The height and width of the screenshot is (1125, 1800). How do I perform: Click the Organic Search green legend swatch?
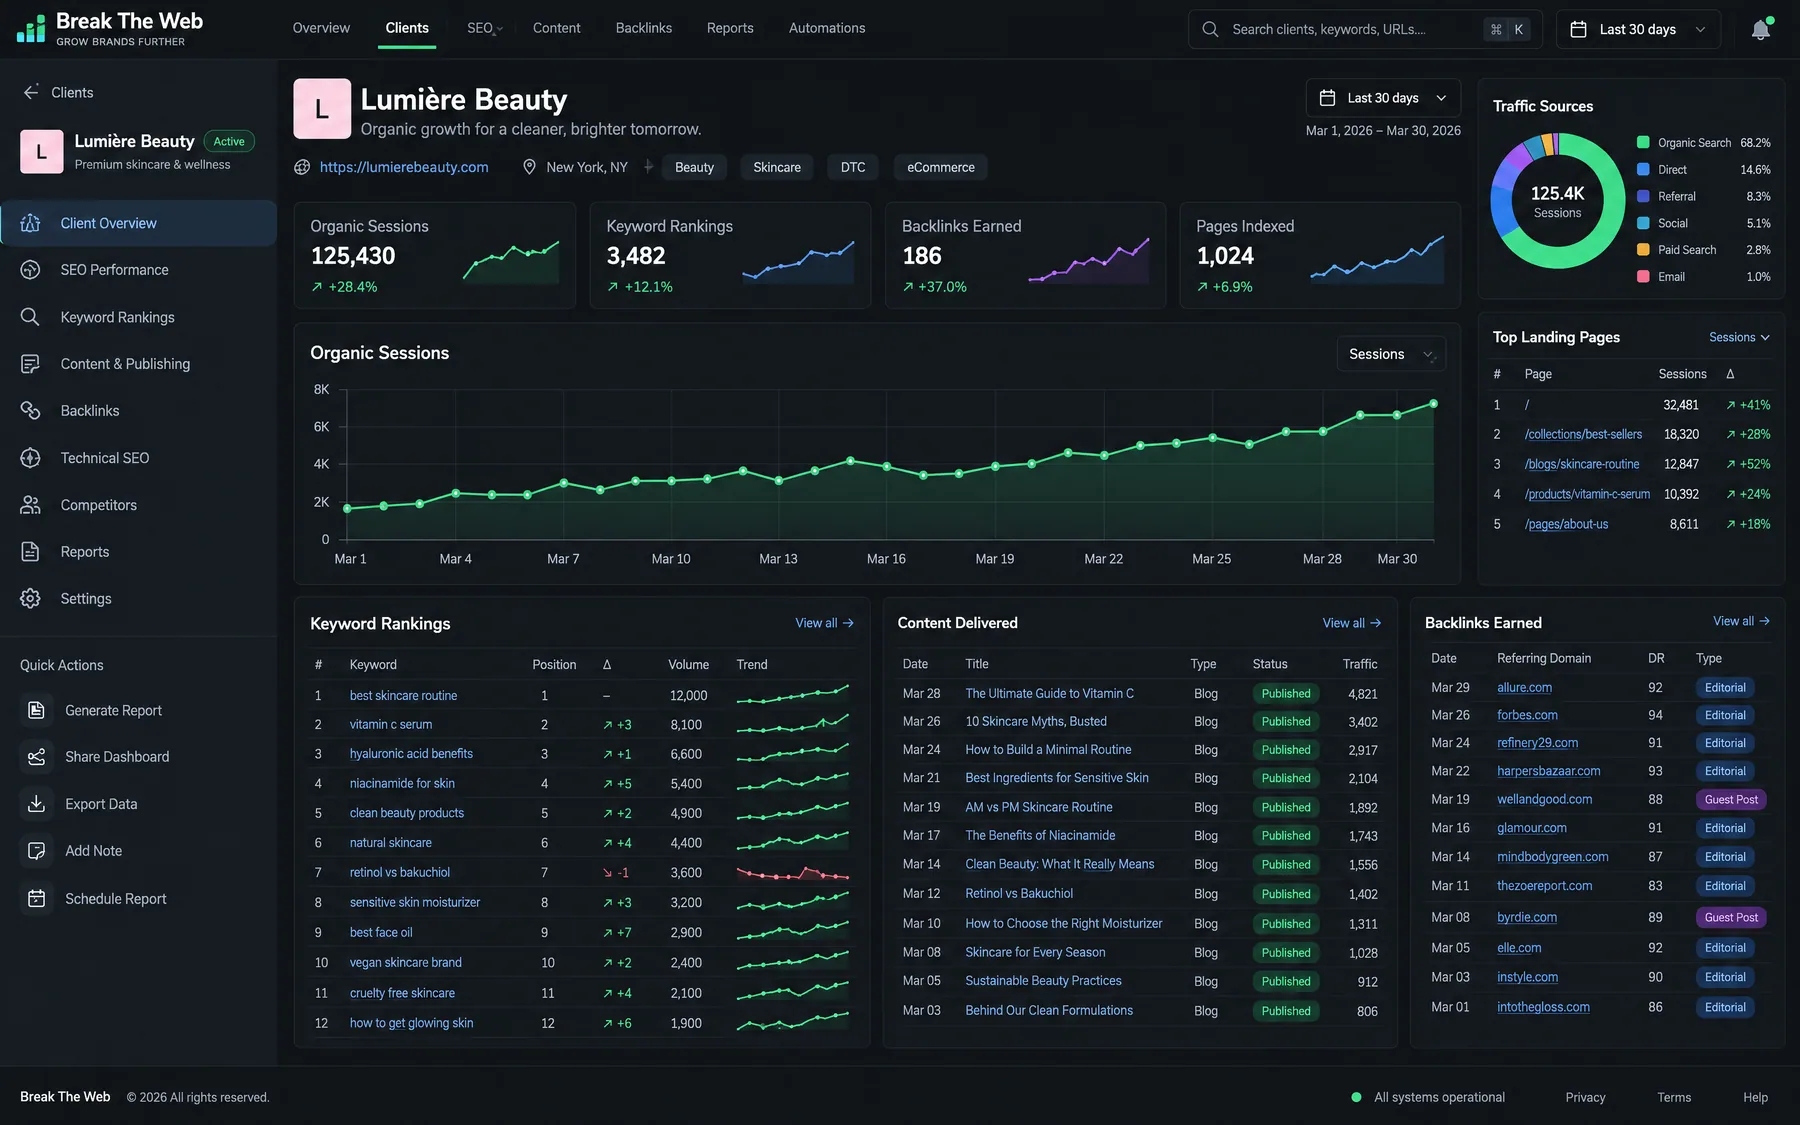(1643, 142)
